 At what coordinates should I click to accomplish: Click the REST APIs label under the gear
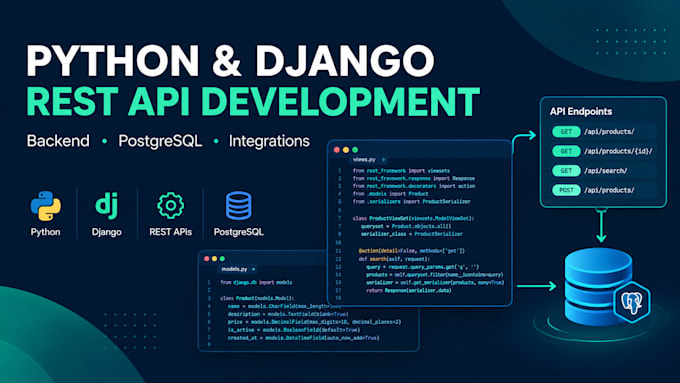click(x=170, y=232)
